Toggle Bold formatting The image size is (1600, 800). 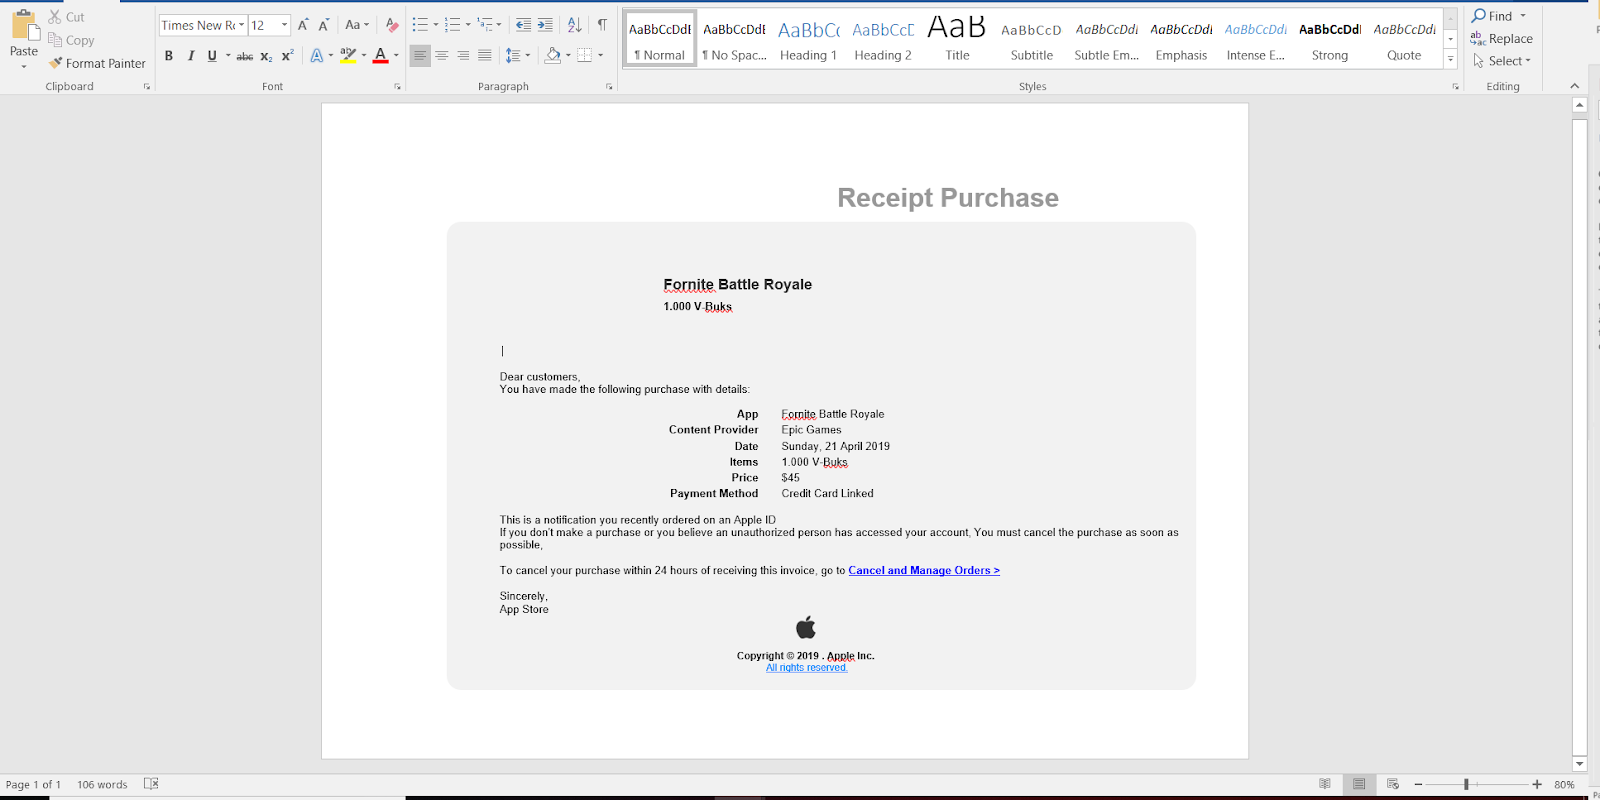pyautogui.click(x=169, y=56)
